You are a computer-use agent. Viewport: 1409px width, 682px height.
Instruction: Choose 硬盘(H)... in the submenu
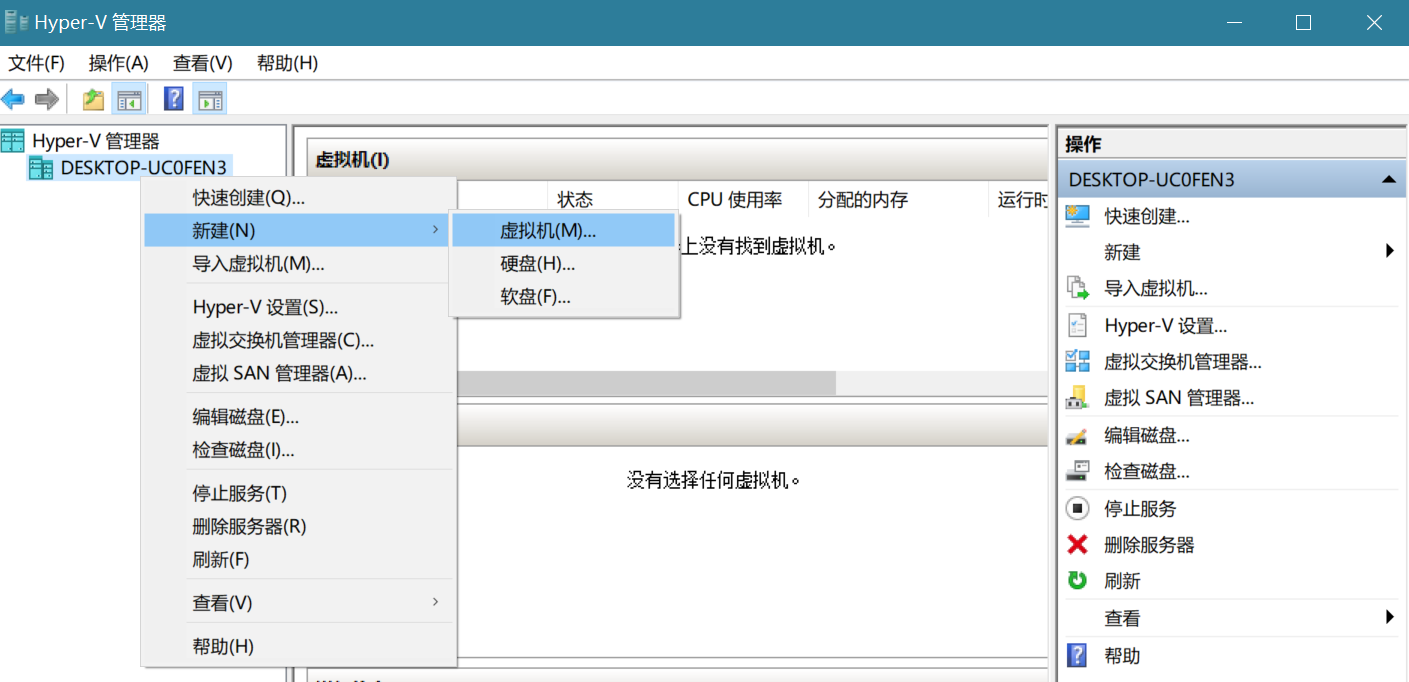coord(537,264)
